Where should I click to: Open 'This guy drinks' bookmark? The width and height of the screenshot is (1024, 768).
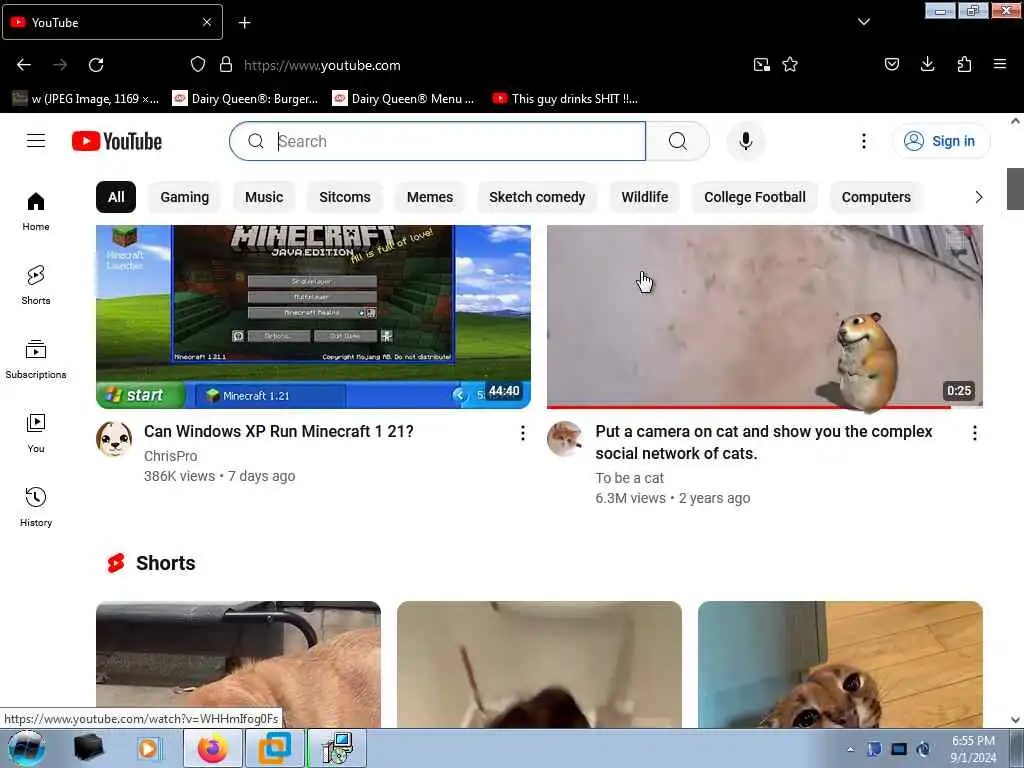(565, 99)
